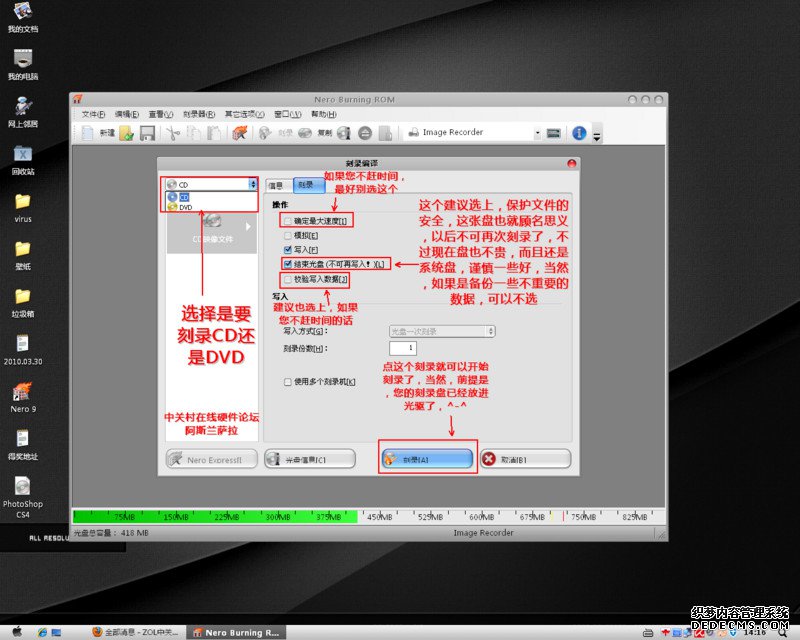Enable the 确定最大速度 checkbox
Viewport: 800px width, 640px height.
288,221
